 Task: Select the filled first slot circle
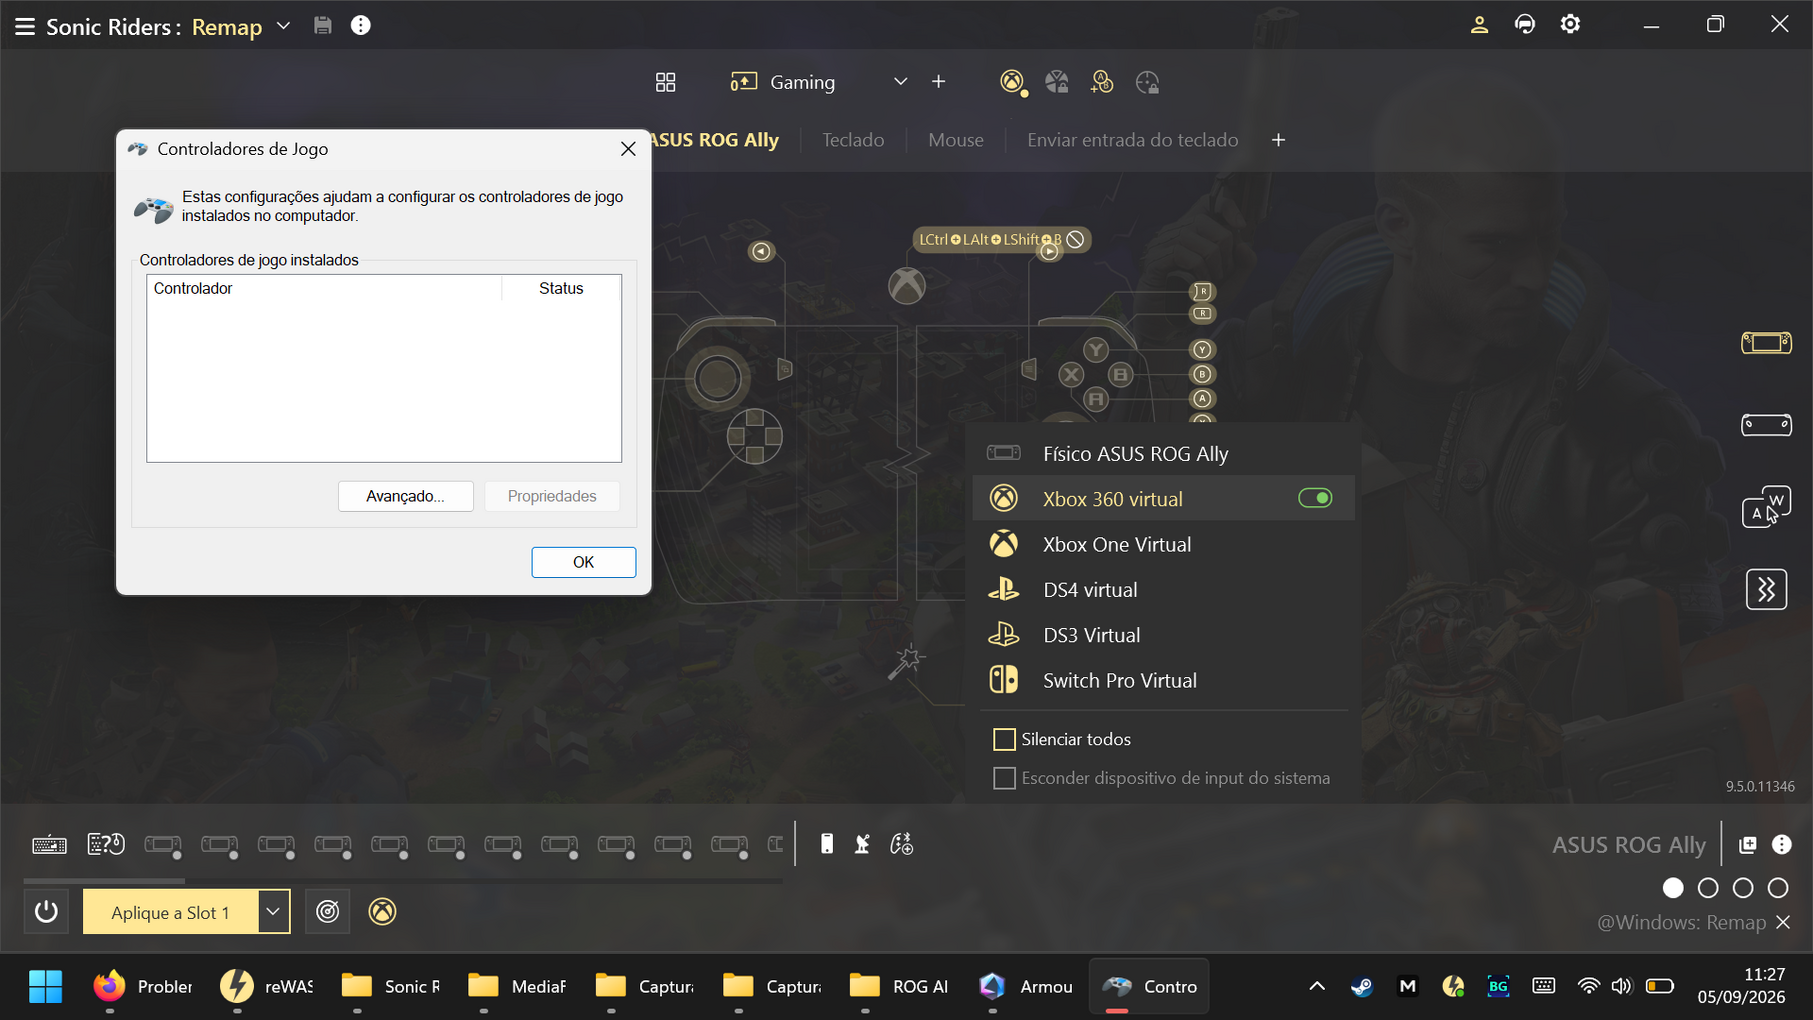point(1673,888)
